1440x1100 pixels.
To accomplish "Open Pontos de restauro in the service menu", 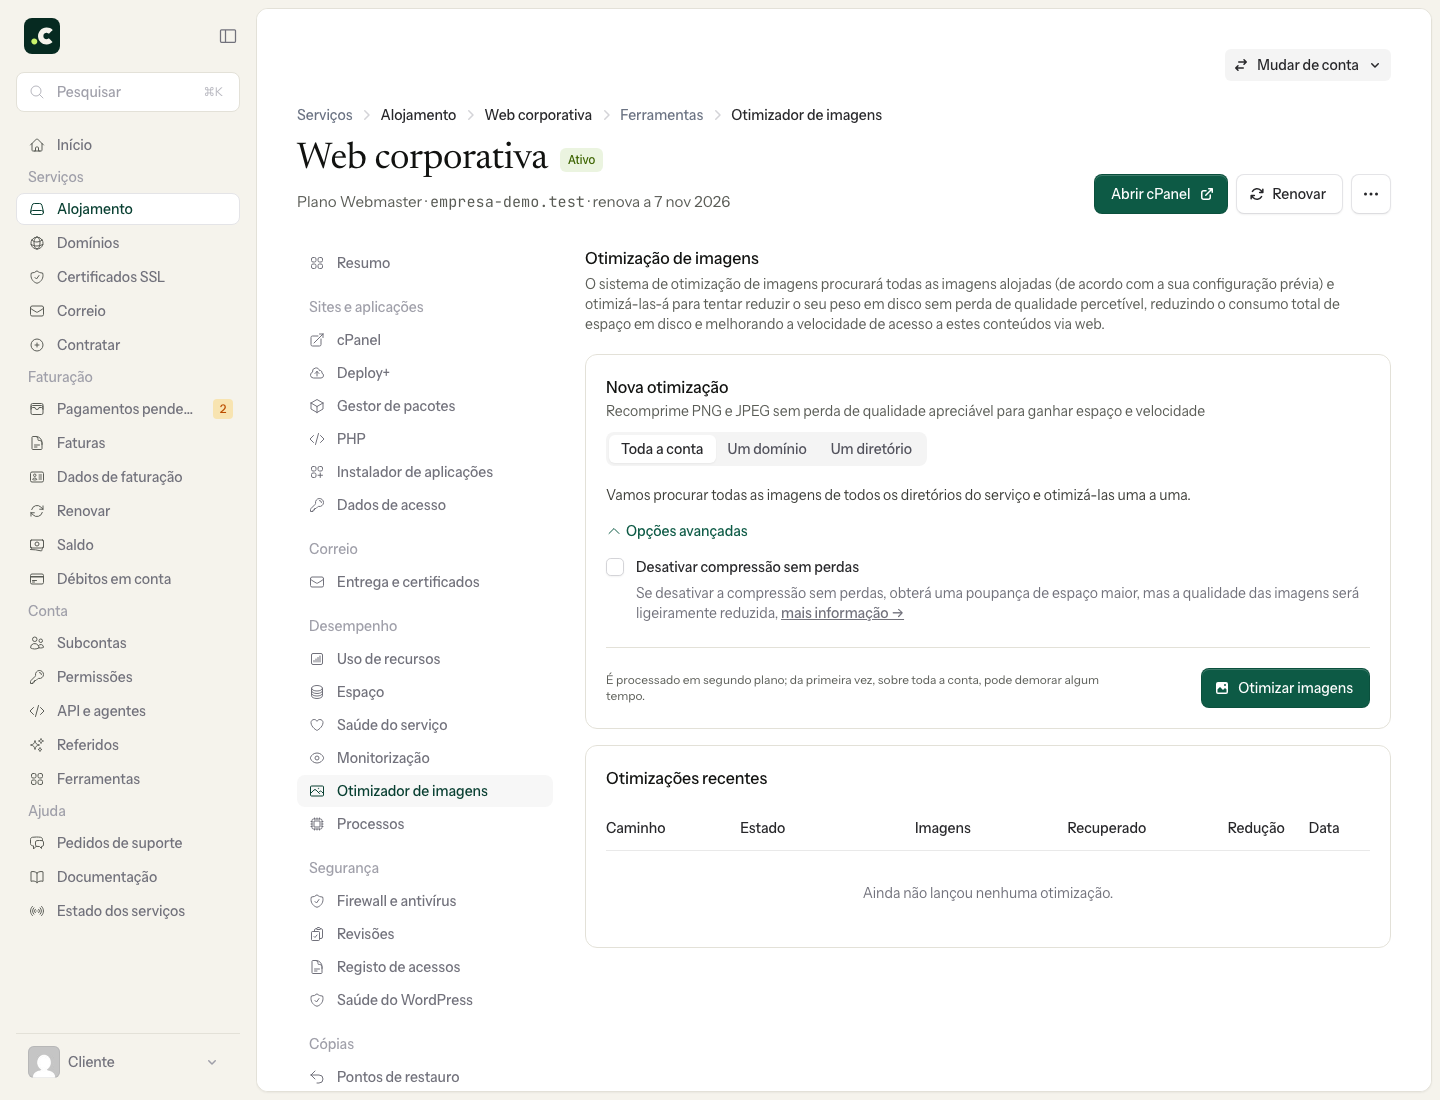I will click(425, 1077).
